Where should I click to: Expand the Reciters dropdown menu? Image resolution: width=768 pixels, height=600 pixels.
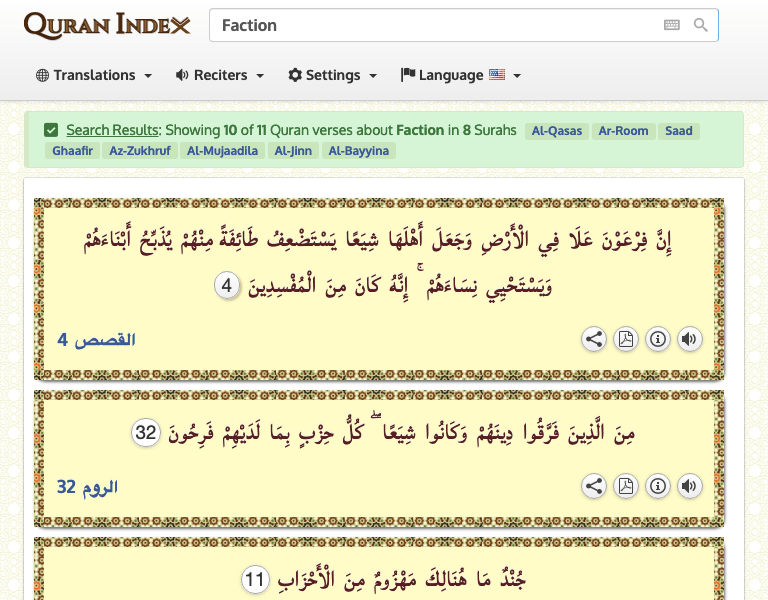coord(219,75)
